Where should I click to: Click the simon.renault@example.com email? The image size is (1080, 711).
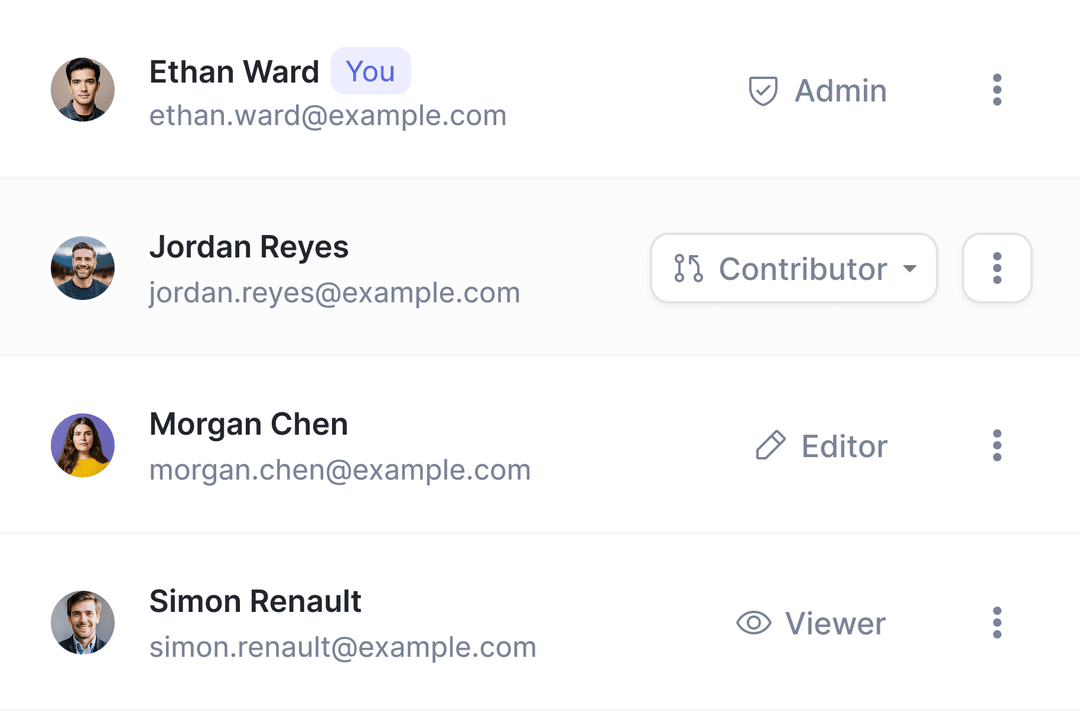(x=343, y=647)
